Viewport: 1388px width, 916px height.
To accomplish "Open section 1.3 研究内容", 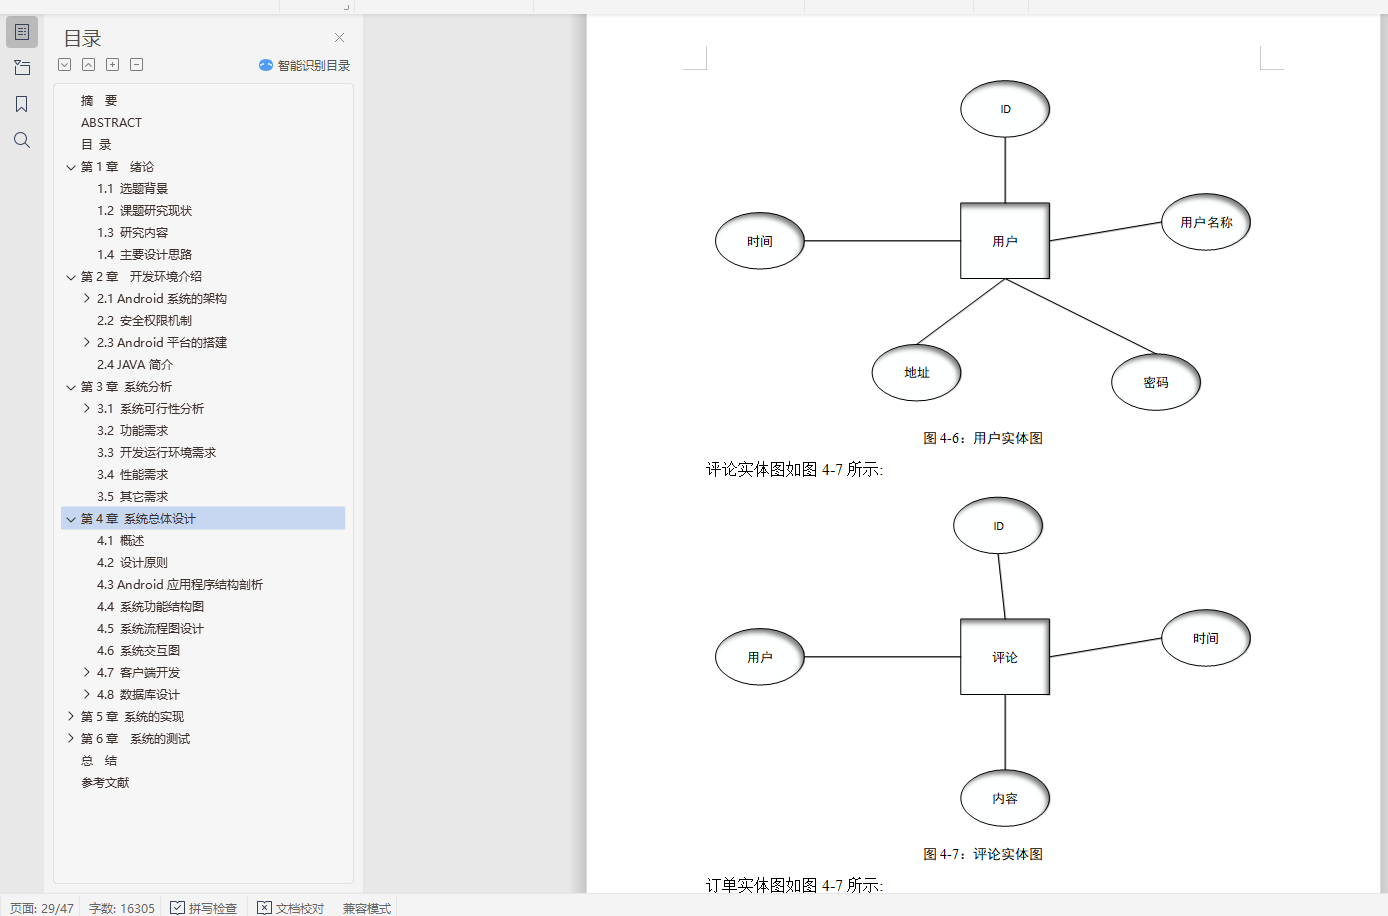I will point(132,233).
